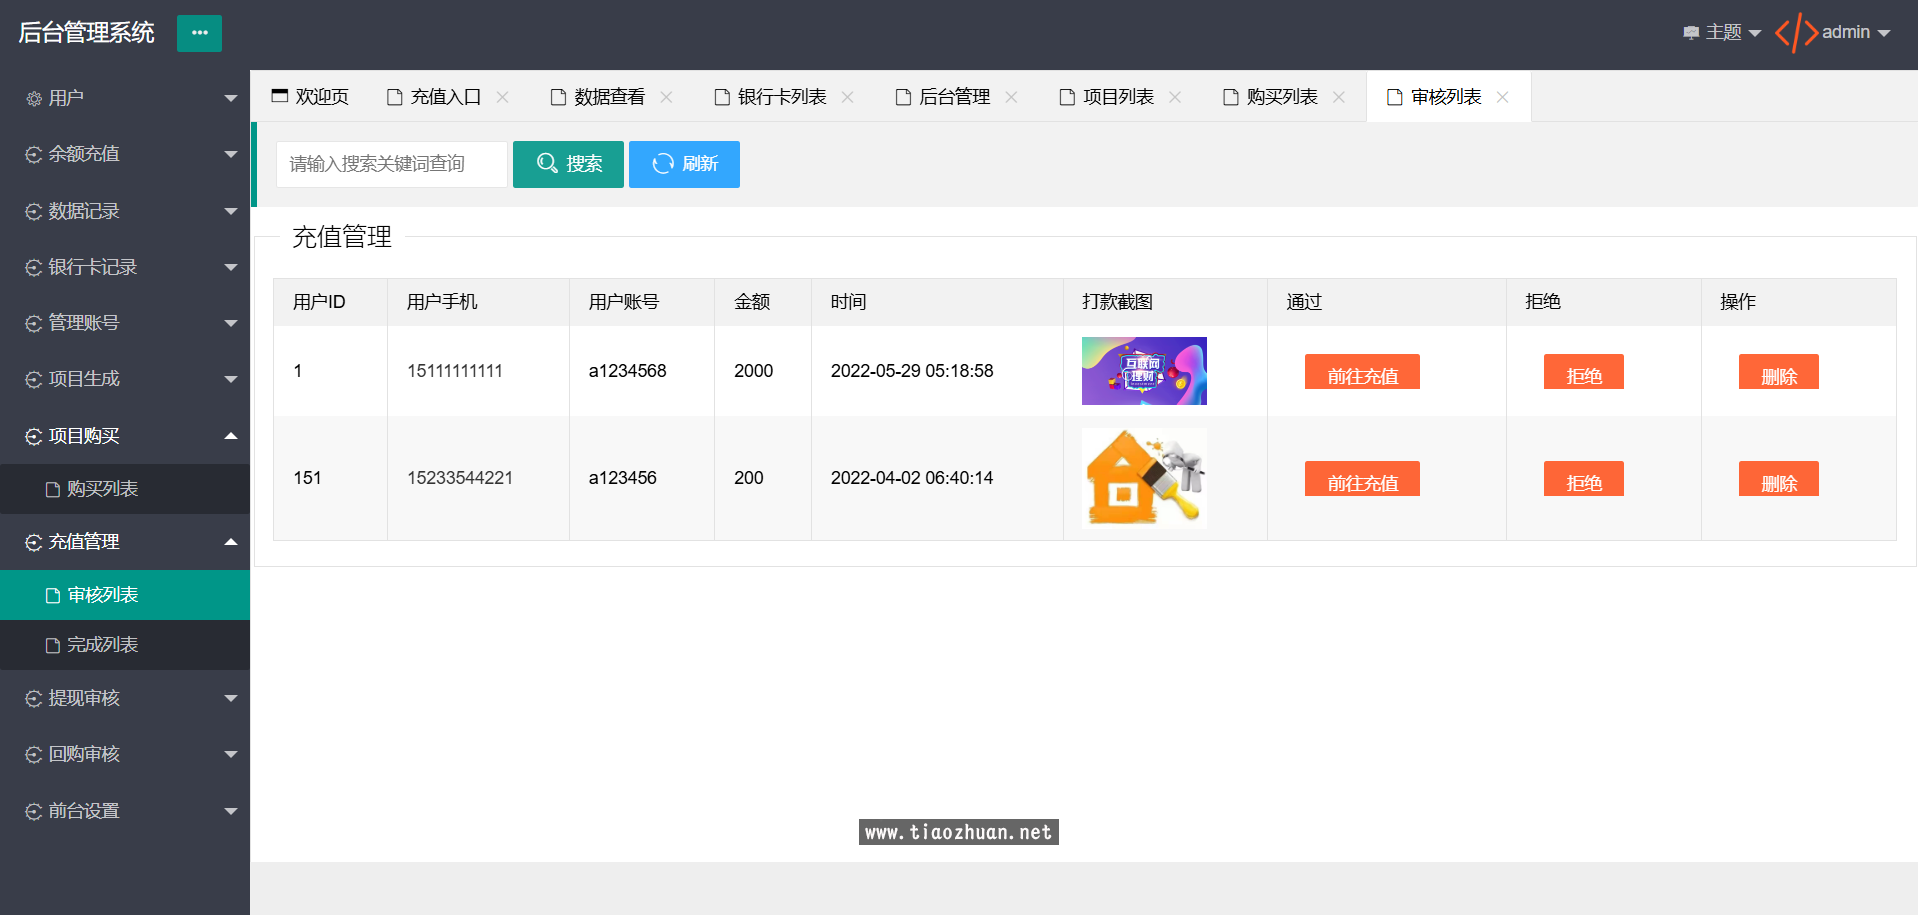
Task: Close the 银行卡列表 tab
Action: (848, 97)
